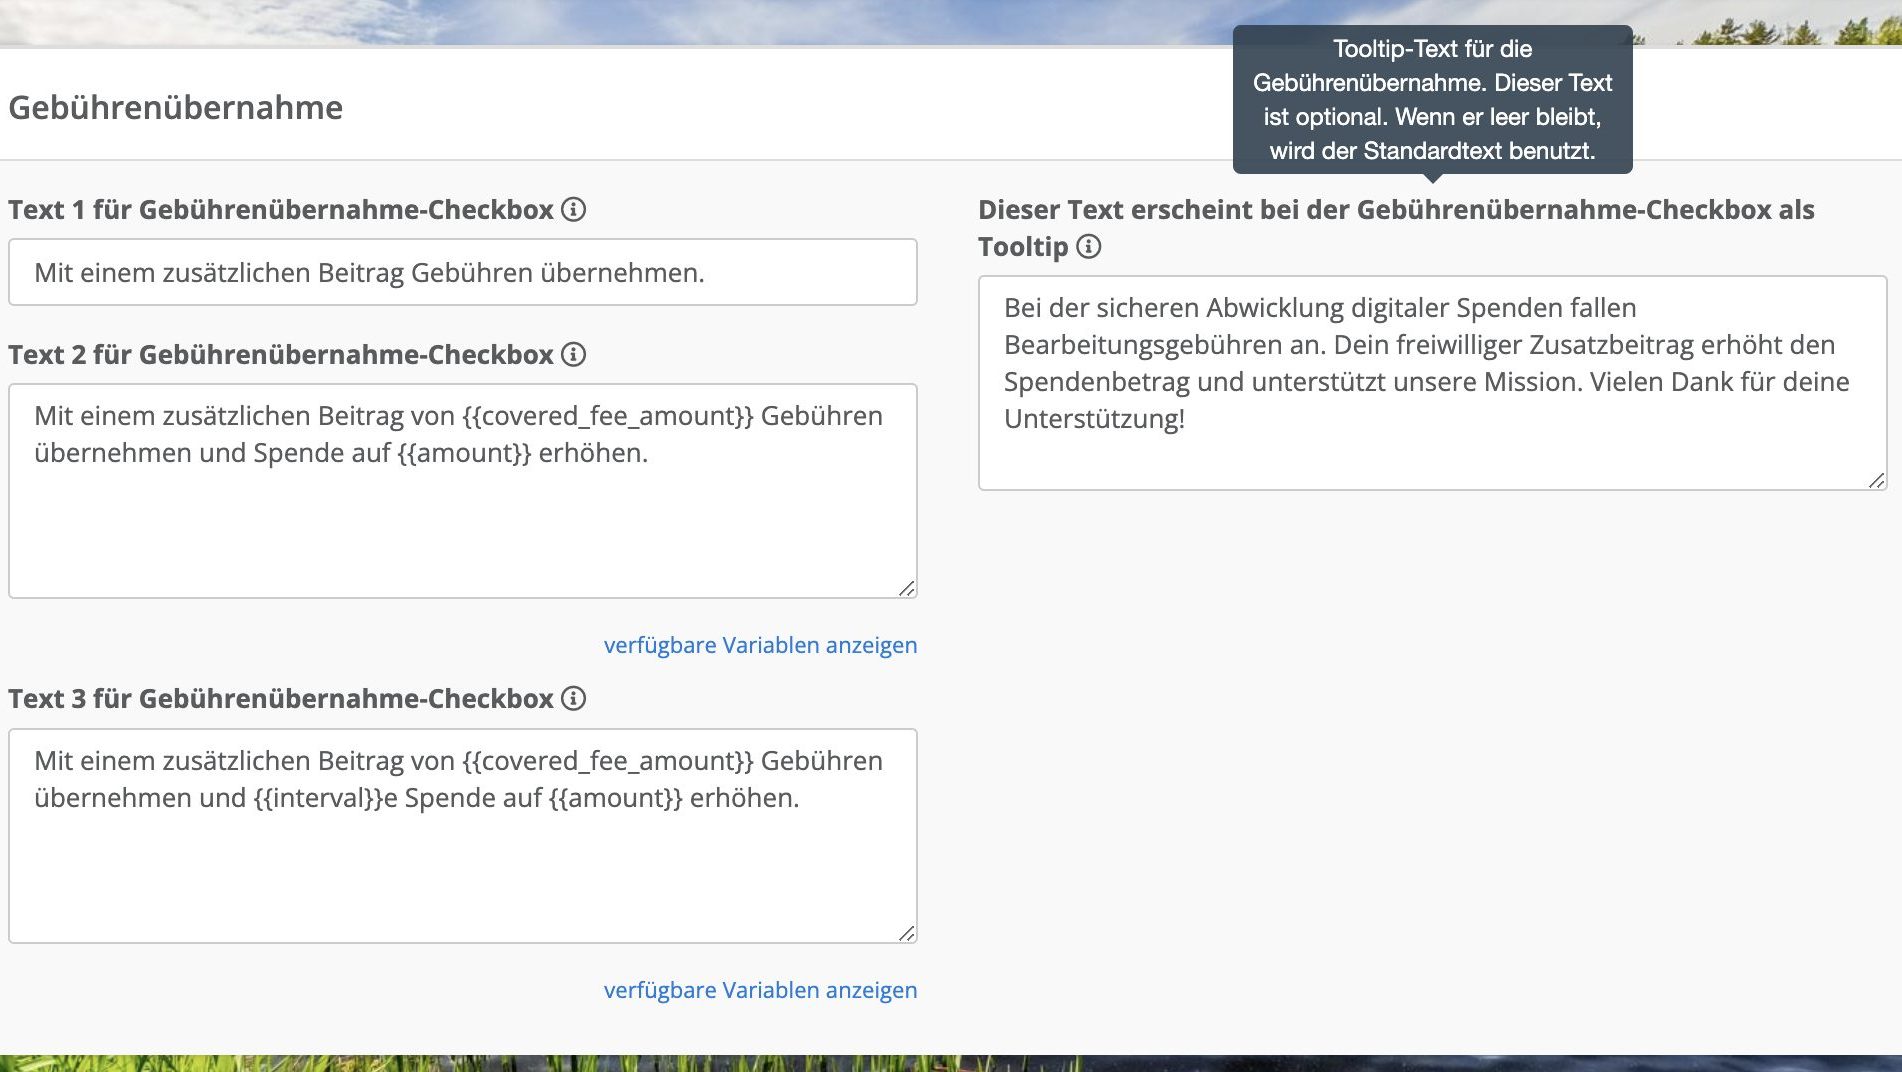Viewport: 1902px width, 1072px height.
Task: Show verfügbare Variablen under Text 2 field
Action: click(760, 646)
